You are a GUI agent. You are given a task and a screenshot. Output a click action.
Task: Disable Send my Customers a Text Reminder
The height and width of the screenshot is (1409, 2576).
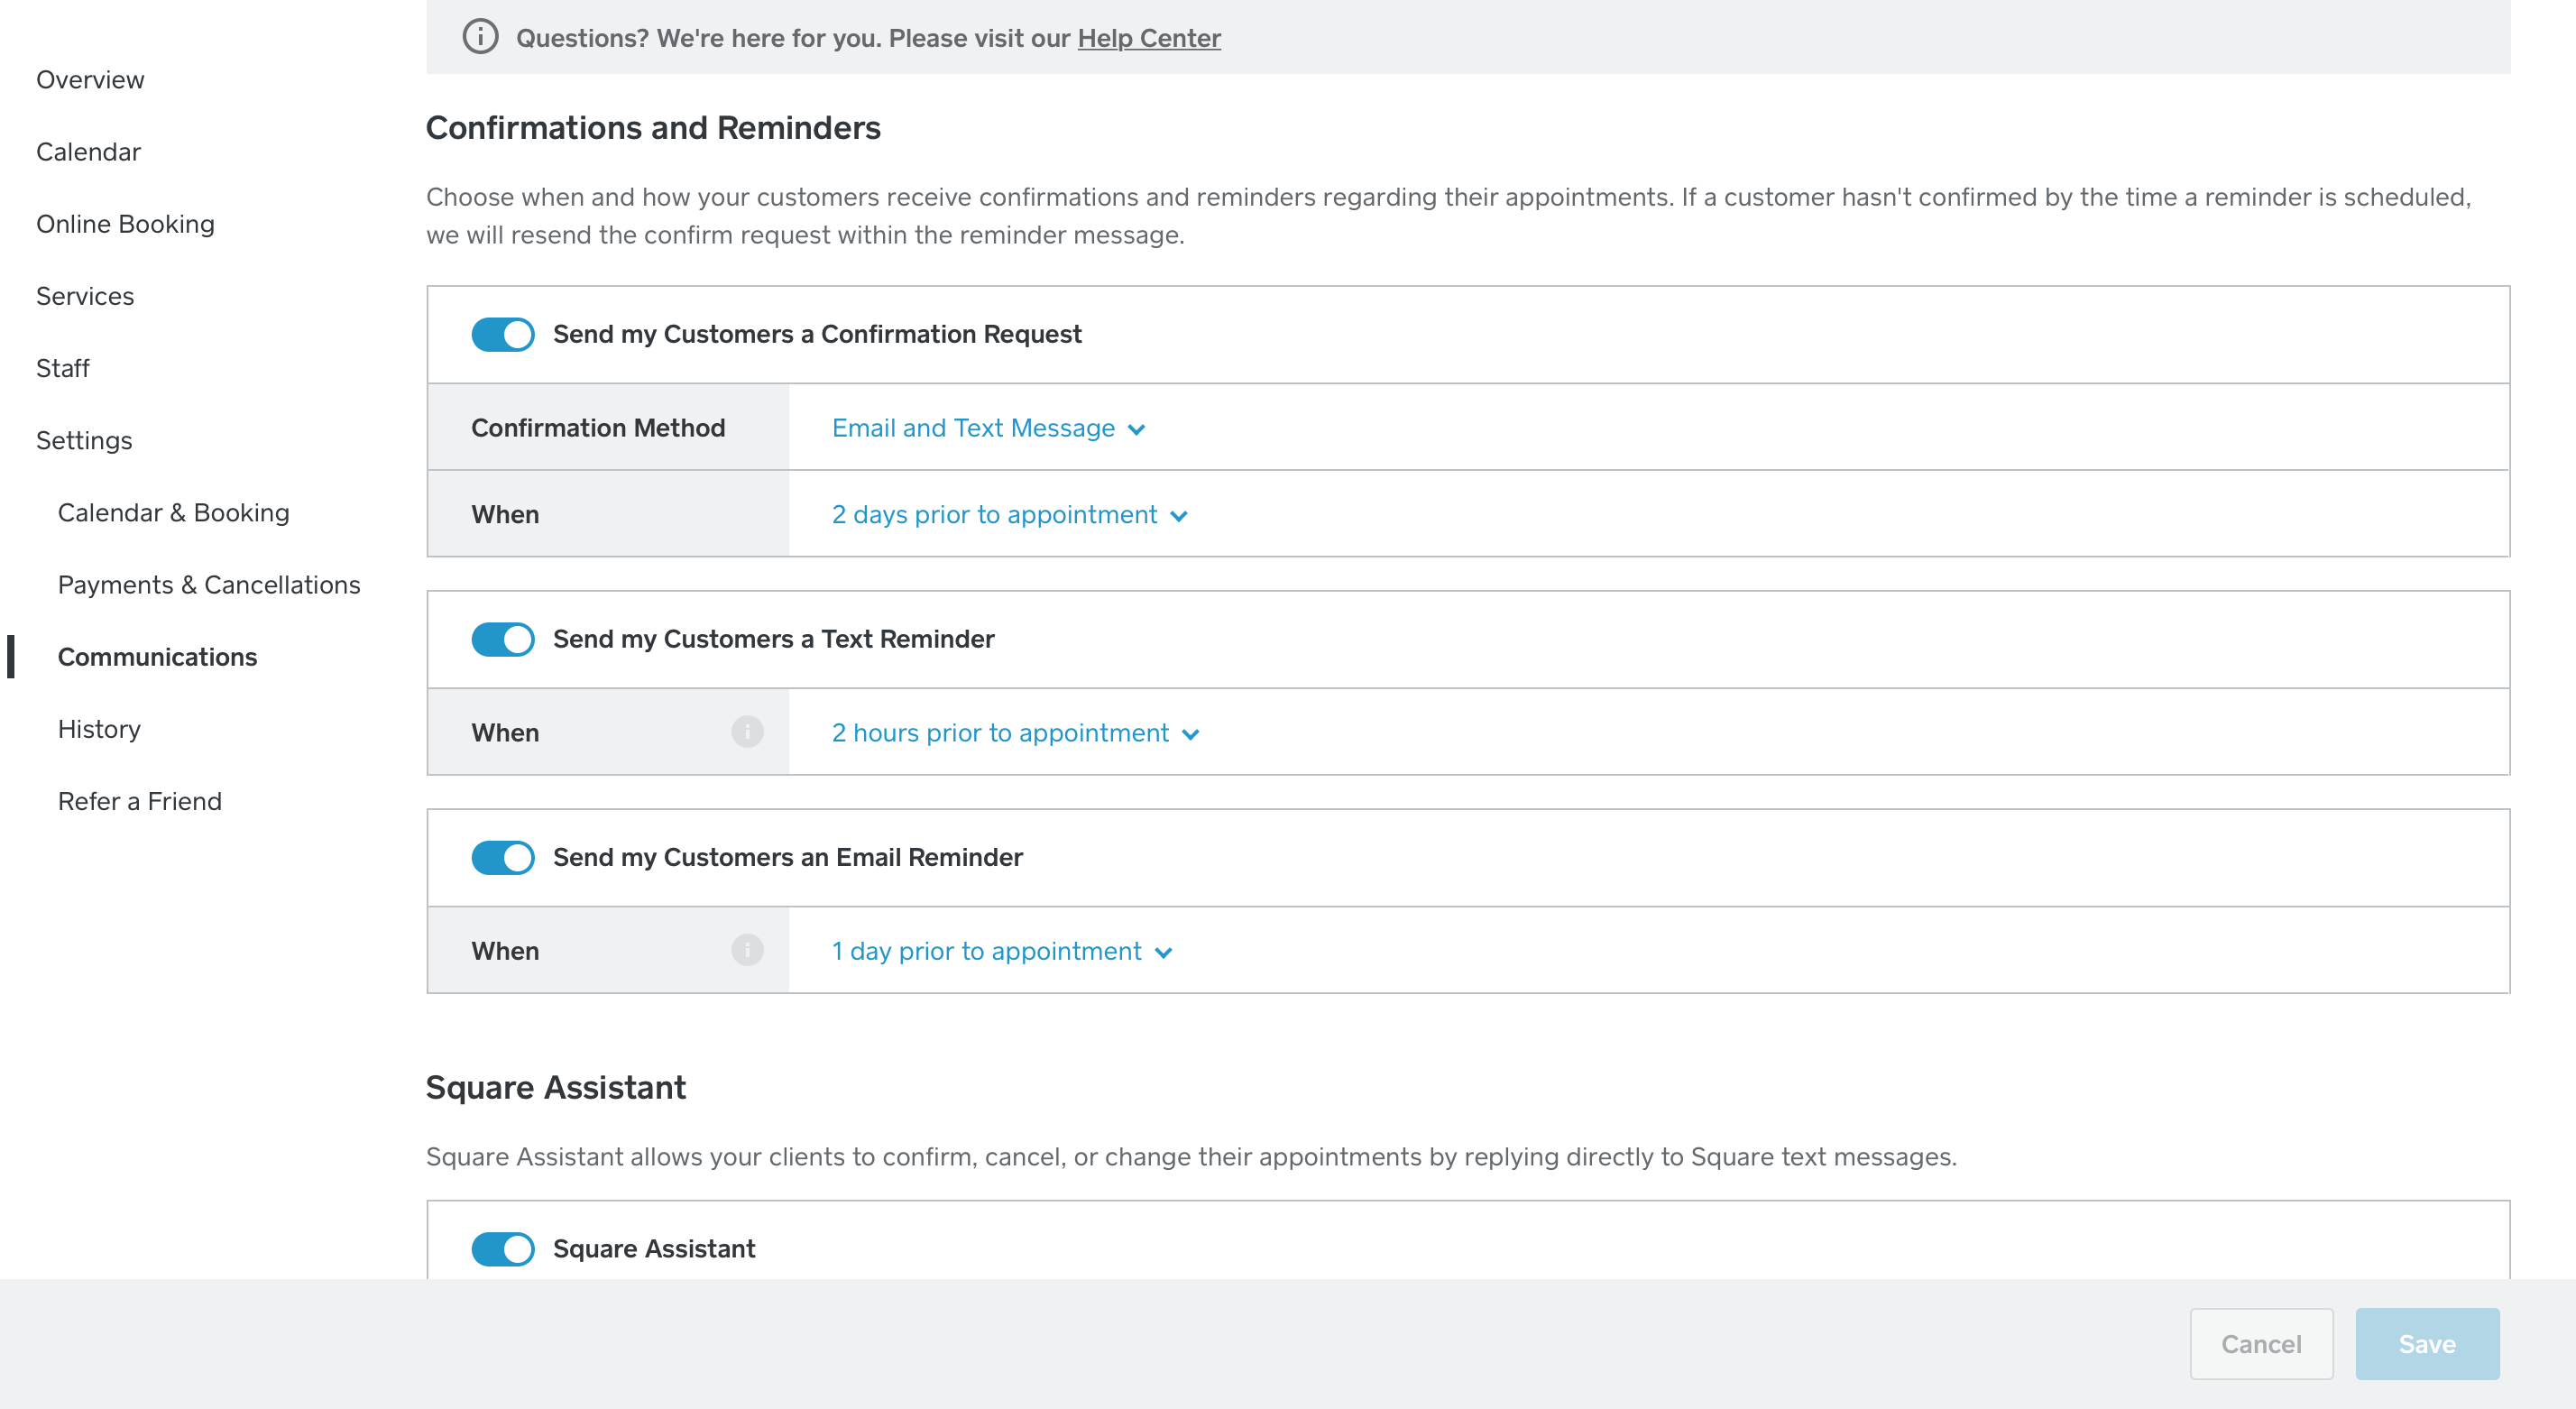[503, 639]
